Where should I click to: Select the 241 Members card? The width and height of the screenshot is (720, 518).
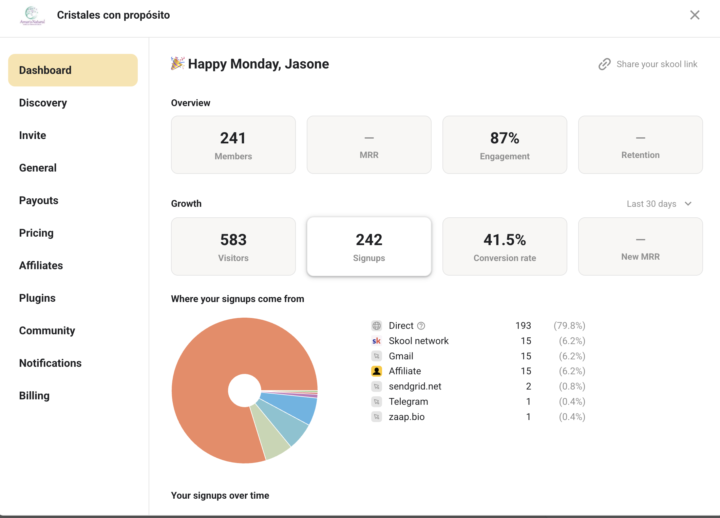pyautogui.click(x=233, y=145)
